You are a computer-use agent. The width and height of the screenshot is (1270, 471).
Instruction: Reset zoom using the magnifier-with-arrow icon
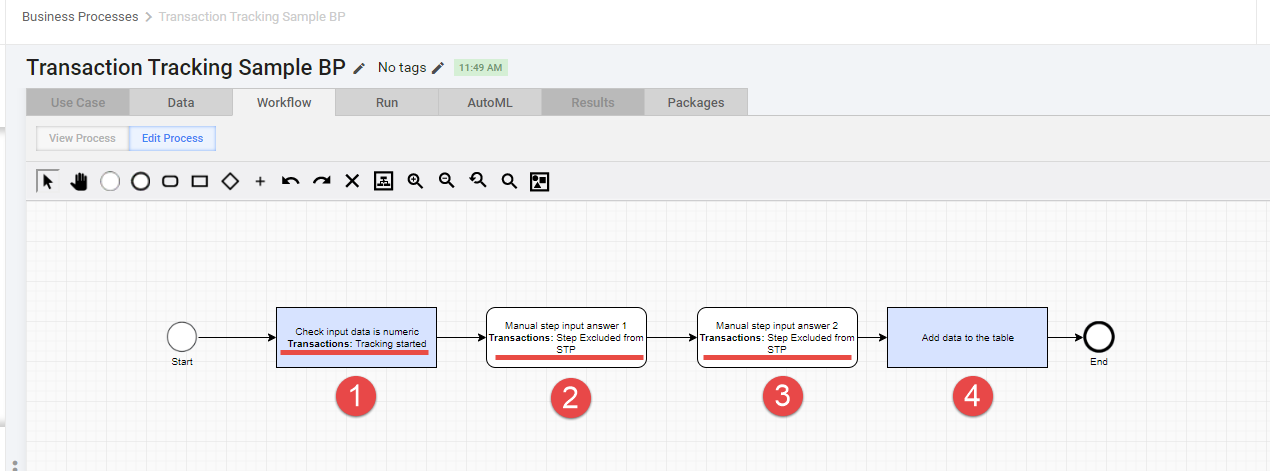[x=478, y=181]
